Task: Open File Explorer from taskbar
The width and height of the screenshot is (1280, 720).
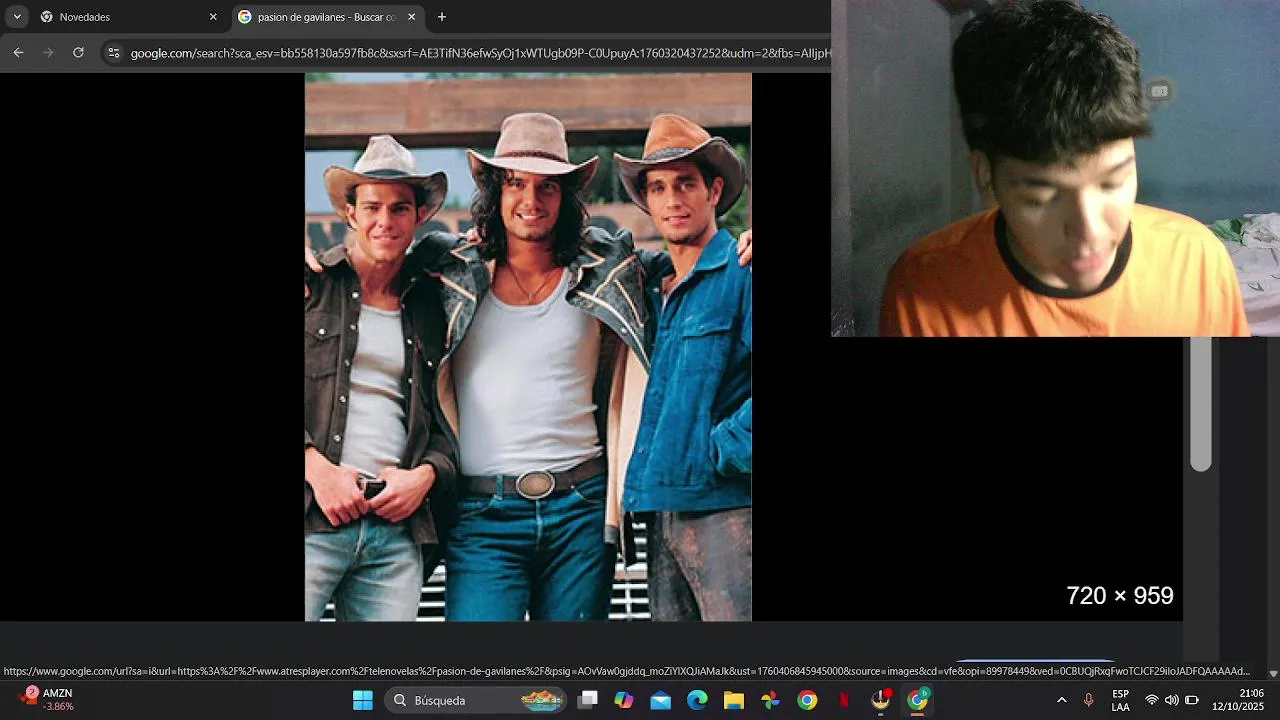Action: point(734,700)
